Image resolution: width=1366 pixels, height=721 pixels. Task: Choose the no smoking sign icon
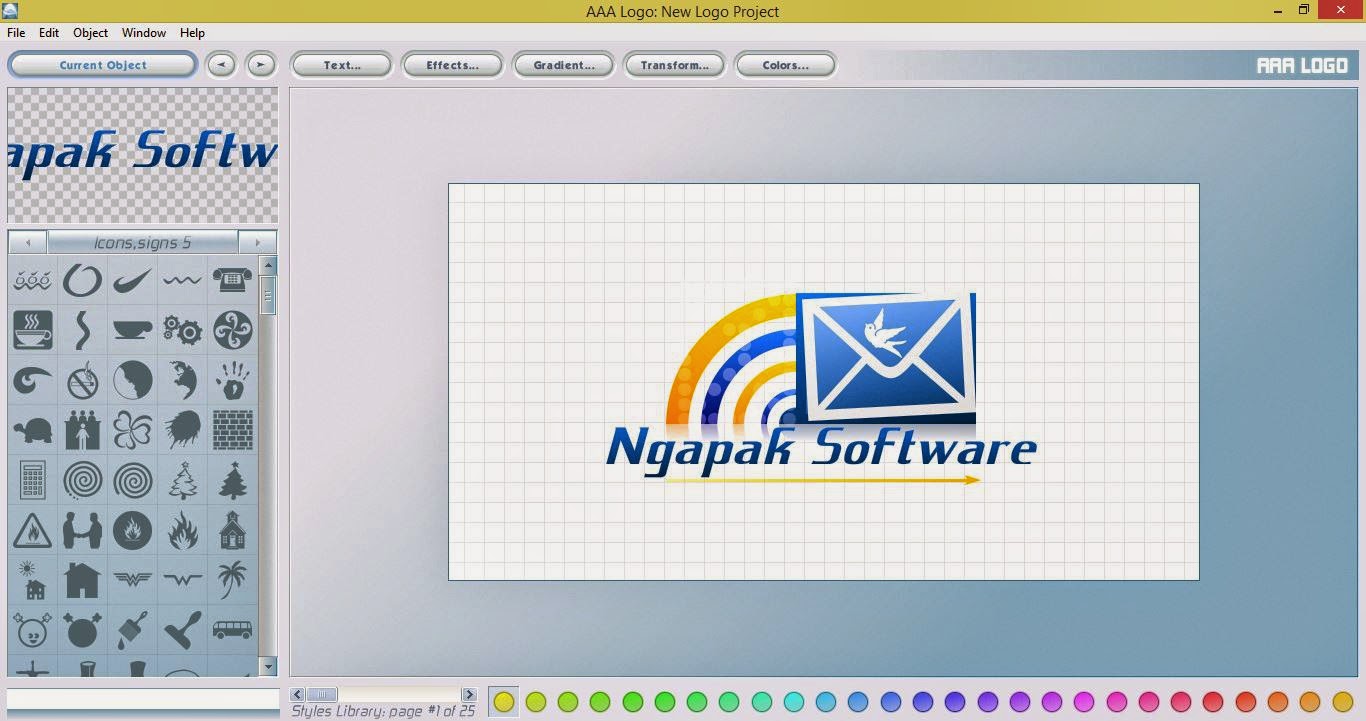(x=83, y=380)
